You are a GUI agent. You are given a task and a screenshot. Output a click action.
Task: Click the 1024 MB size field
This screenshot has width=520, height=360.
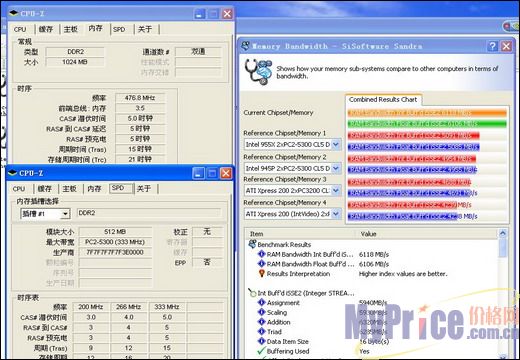coord(75,62)
